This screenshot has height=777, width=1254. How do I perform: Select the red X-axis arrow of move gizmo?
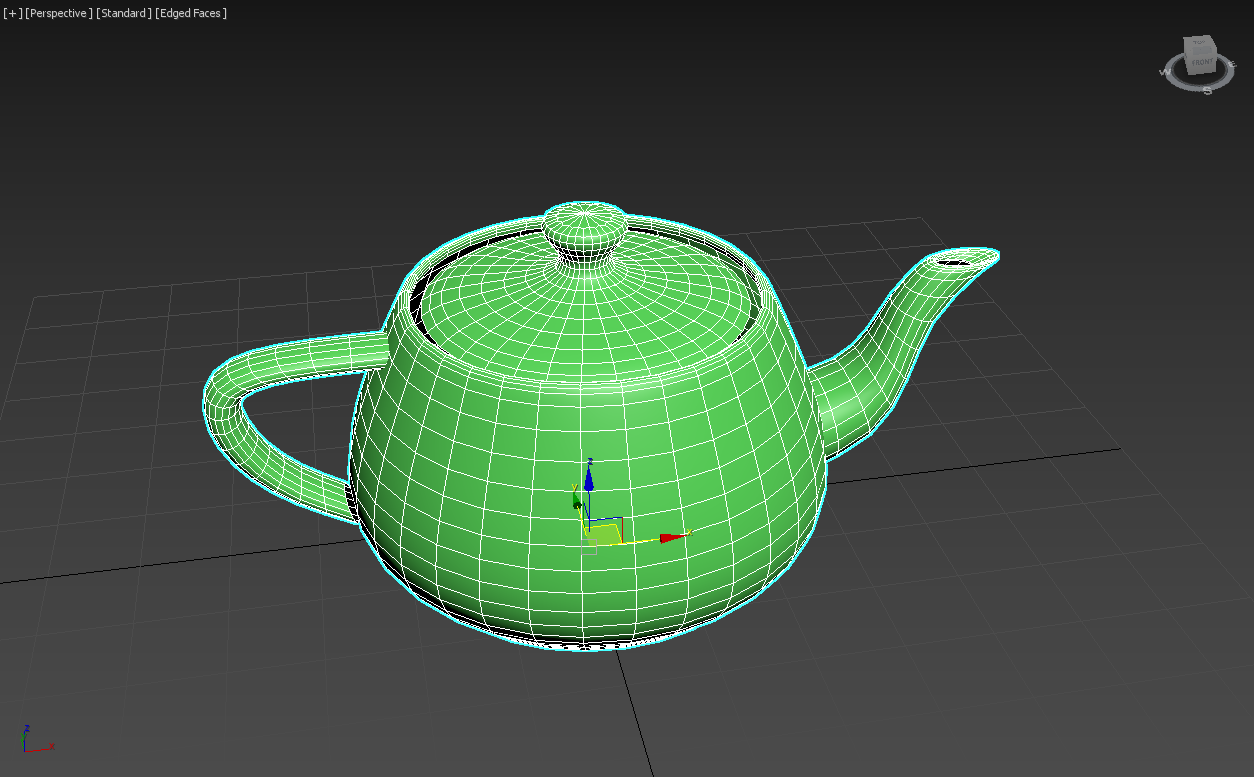[x=673, y=538]
